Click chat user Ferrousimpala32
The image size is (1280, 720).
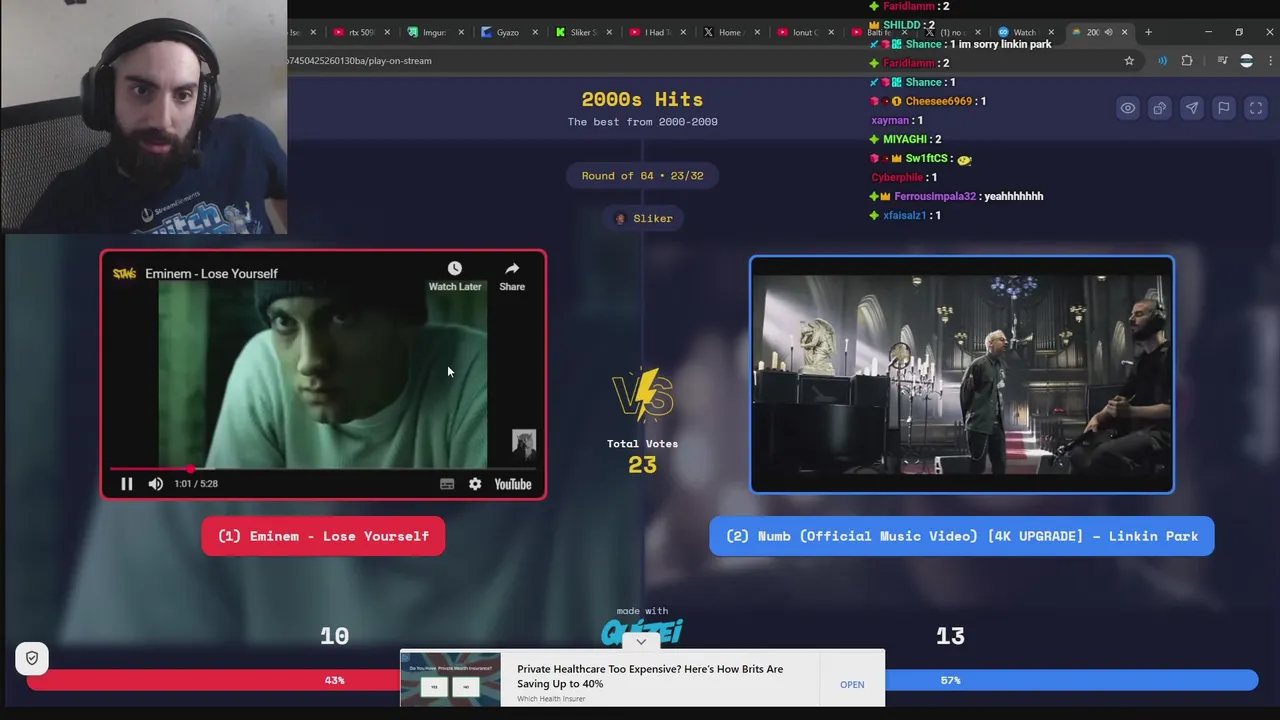tap(935, 197)
